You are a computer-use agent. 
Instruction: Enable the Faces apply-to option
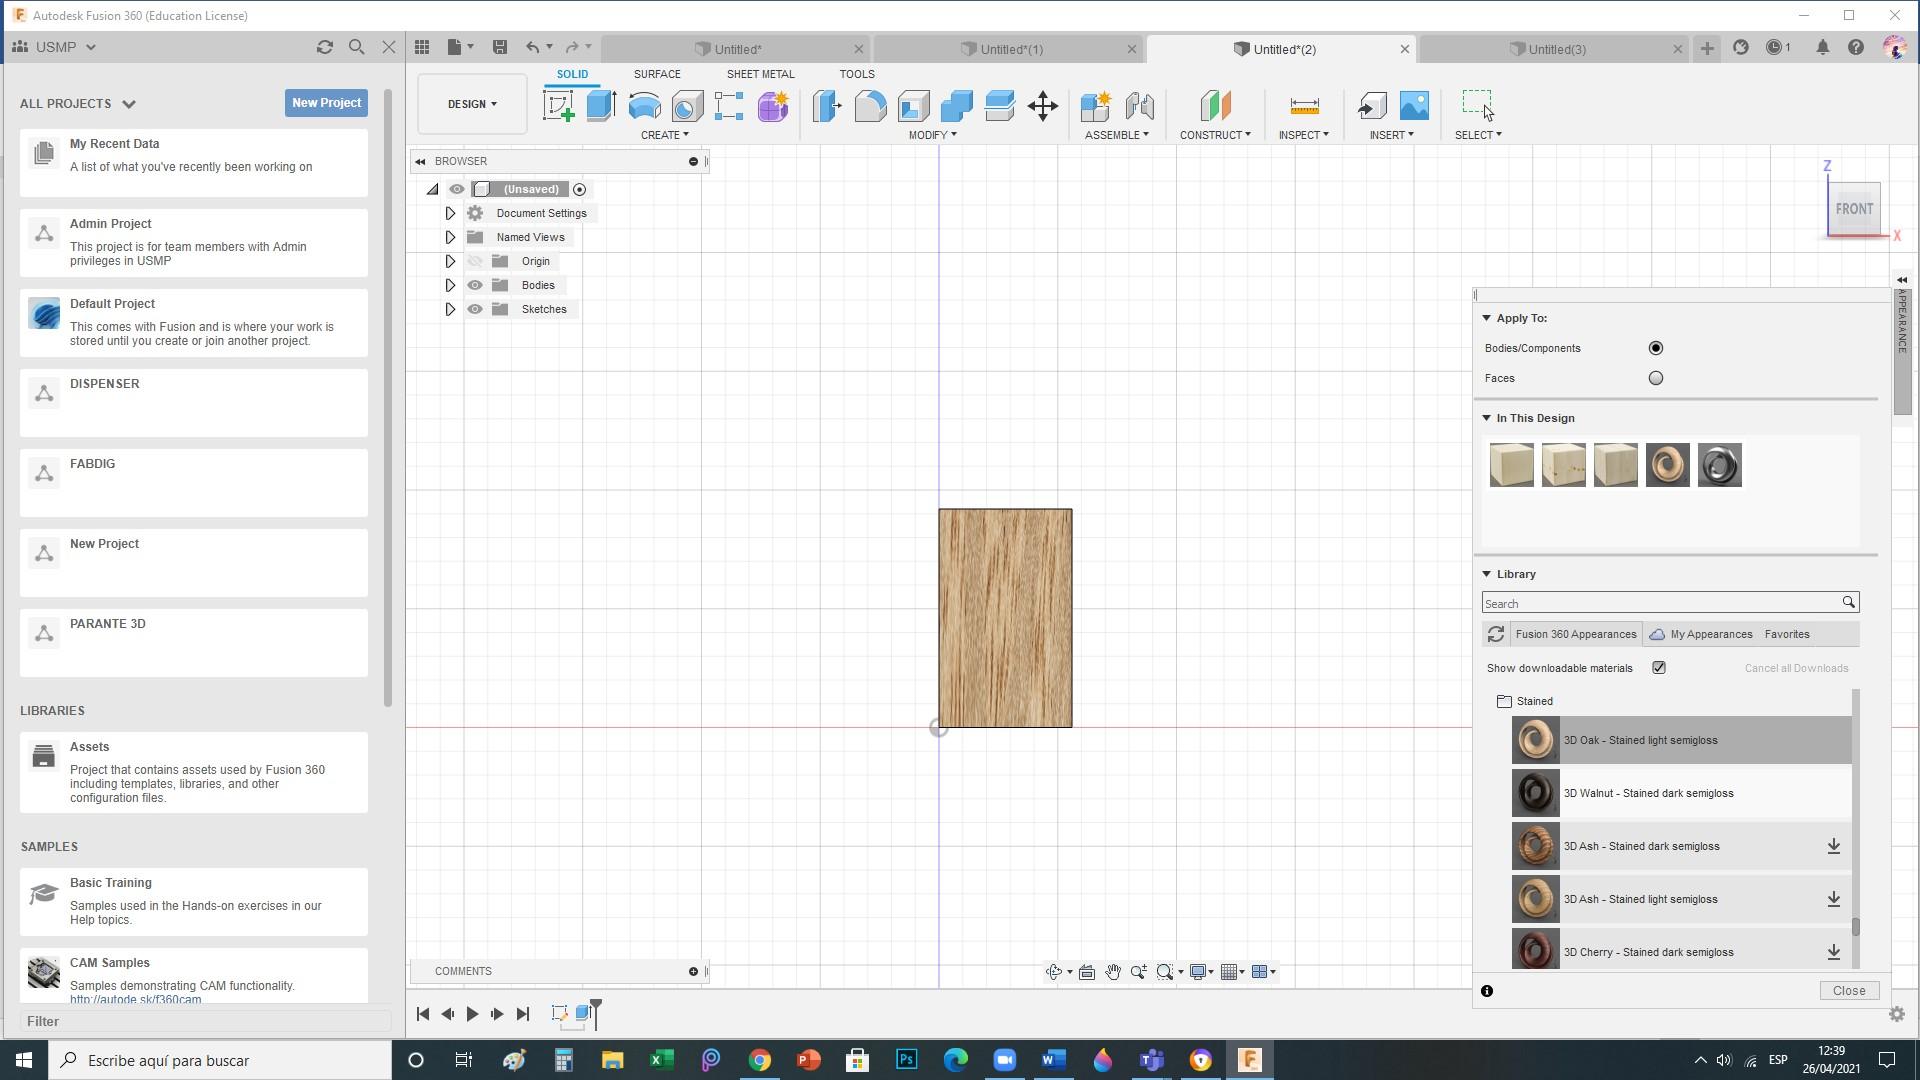pyautogui.click(x=1656, y=378)
